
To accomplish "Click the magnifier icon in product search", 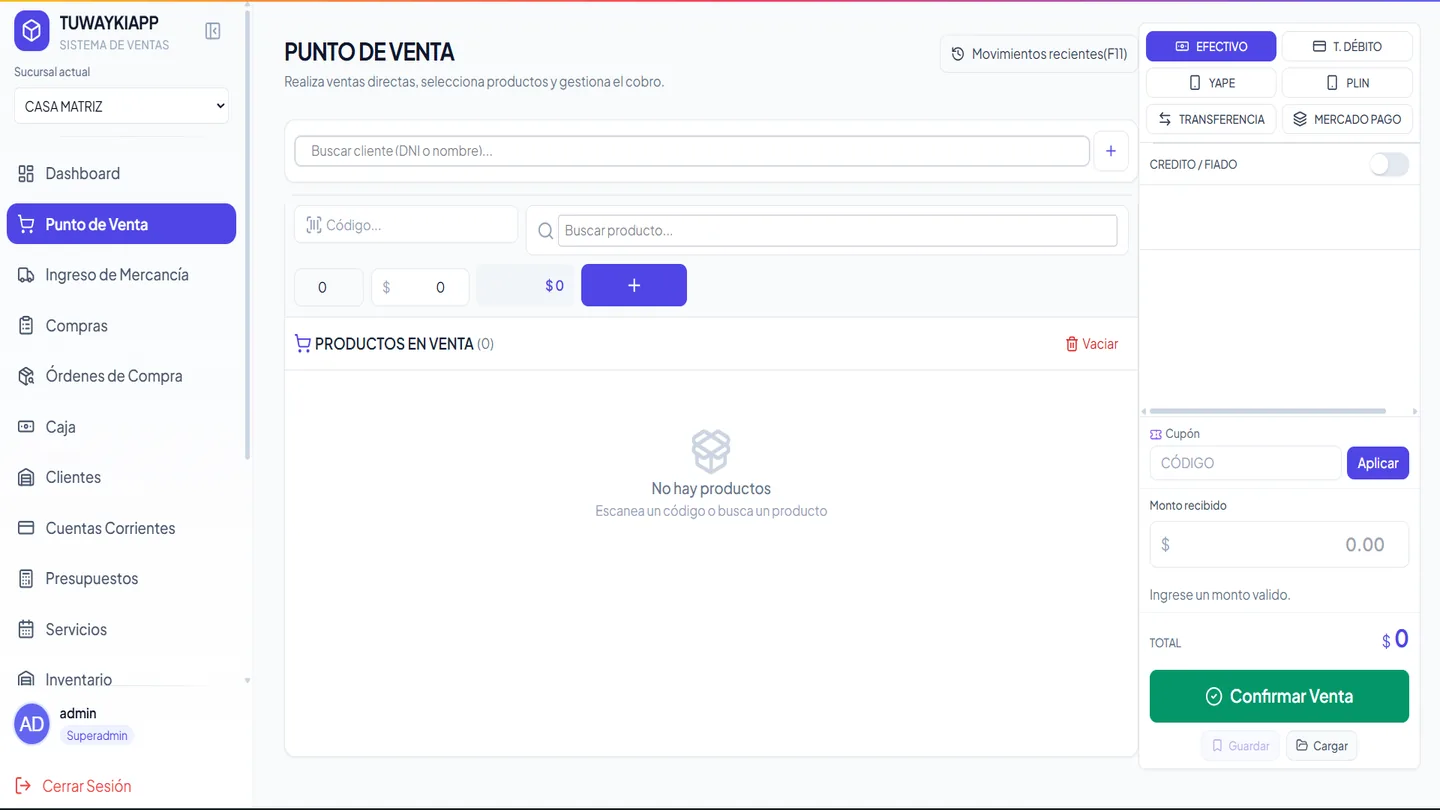I will [546, 231].
